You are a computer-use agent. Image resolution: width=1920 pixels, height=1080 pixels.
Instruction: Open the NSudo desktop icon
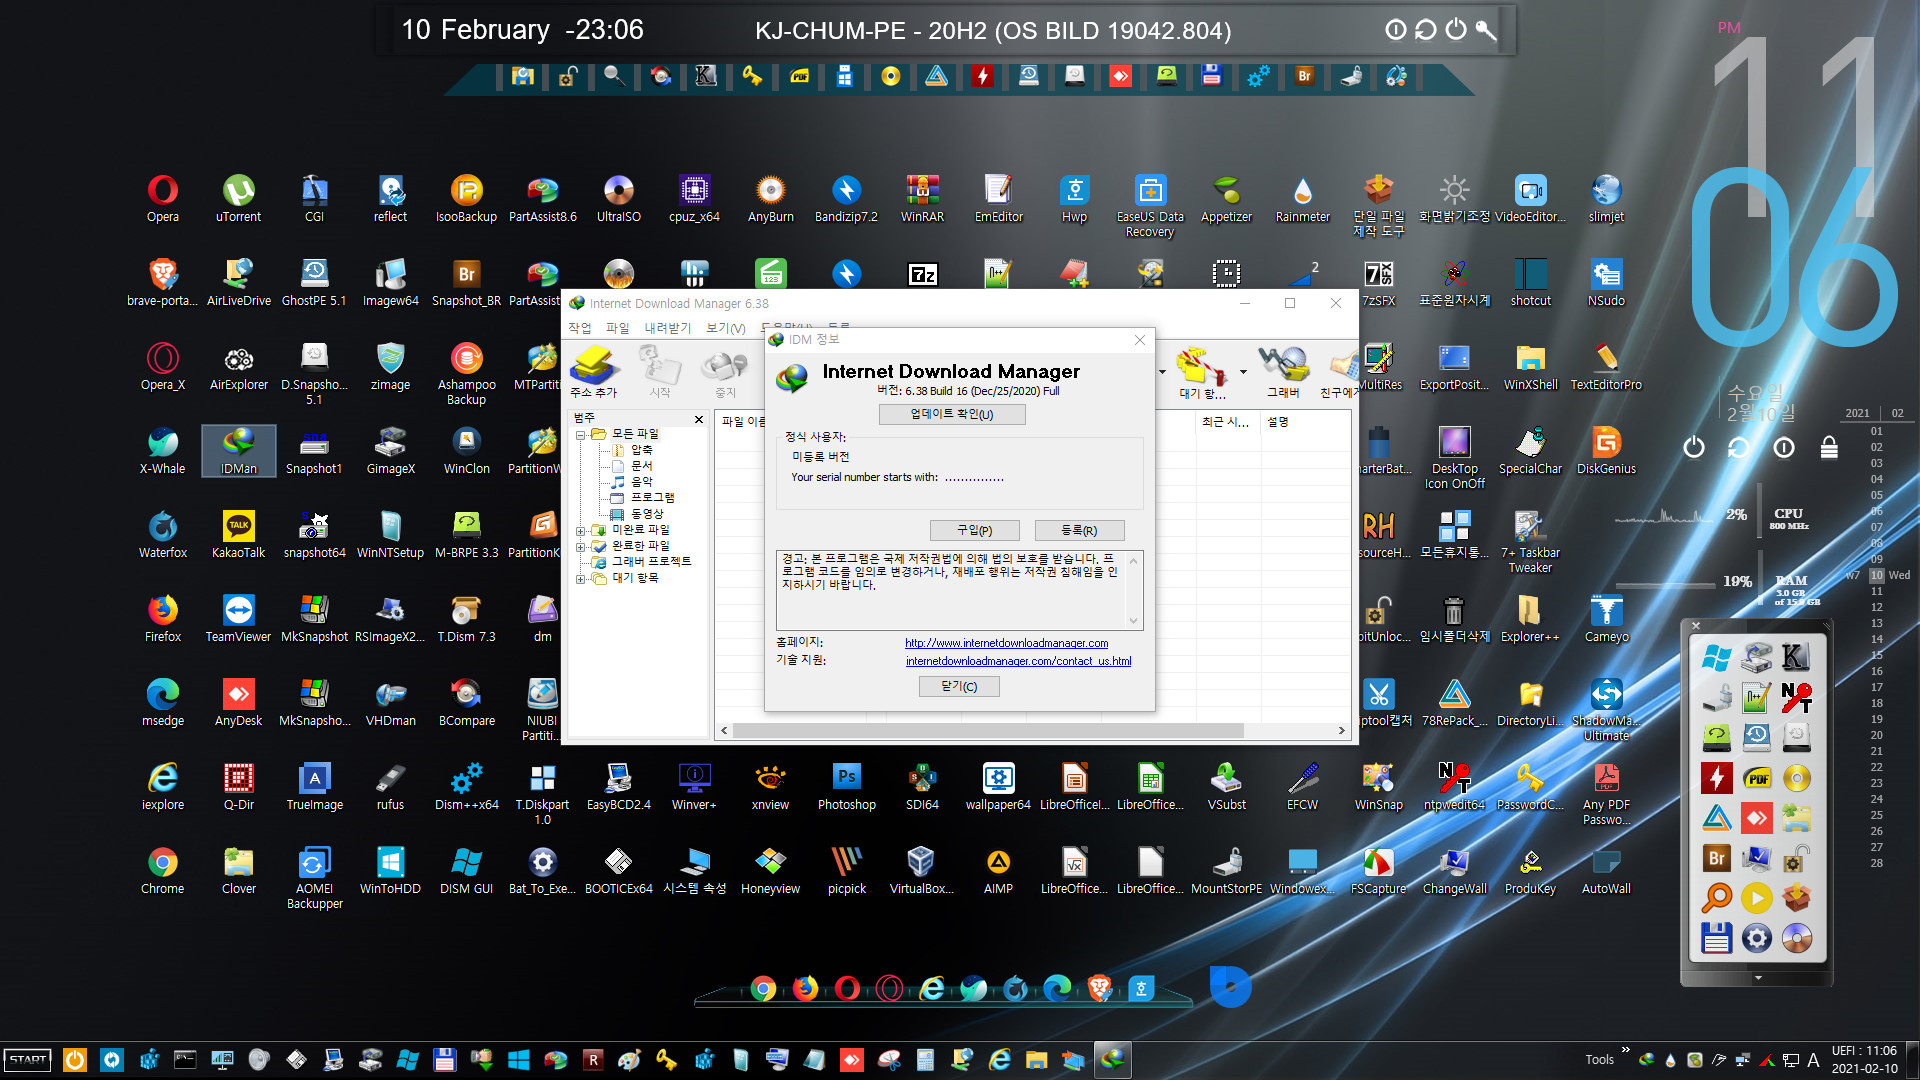click(1606, 282)
